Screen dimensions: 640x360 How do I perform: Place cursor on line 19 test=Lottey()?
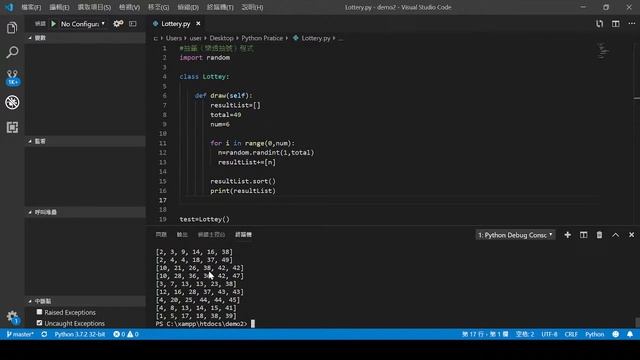pyautogui.click(x=204, y=219)
